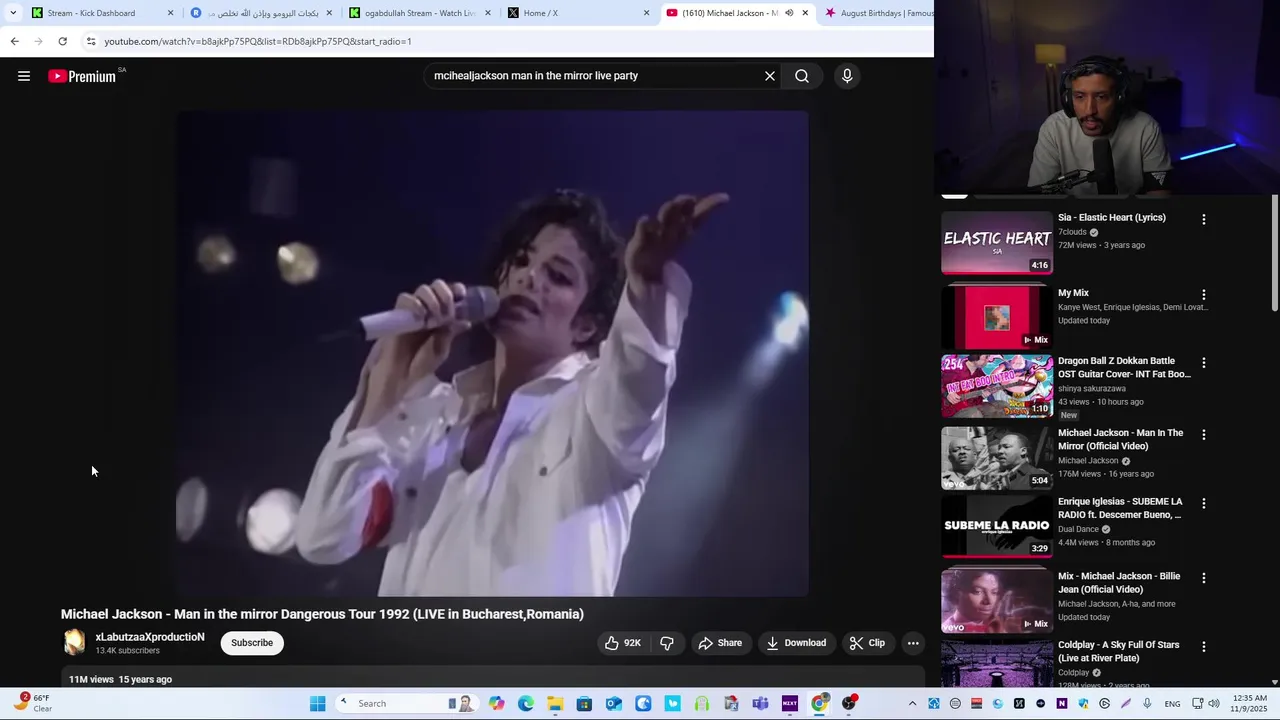The width and height of the screenshot is (1280, 720).
Task: Pause the playing video in the player
Action: 492,353
